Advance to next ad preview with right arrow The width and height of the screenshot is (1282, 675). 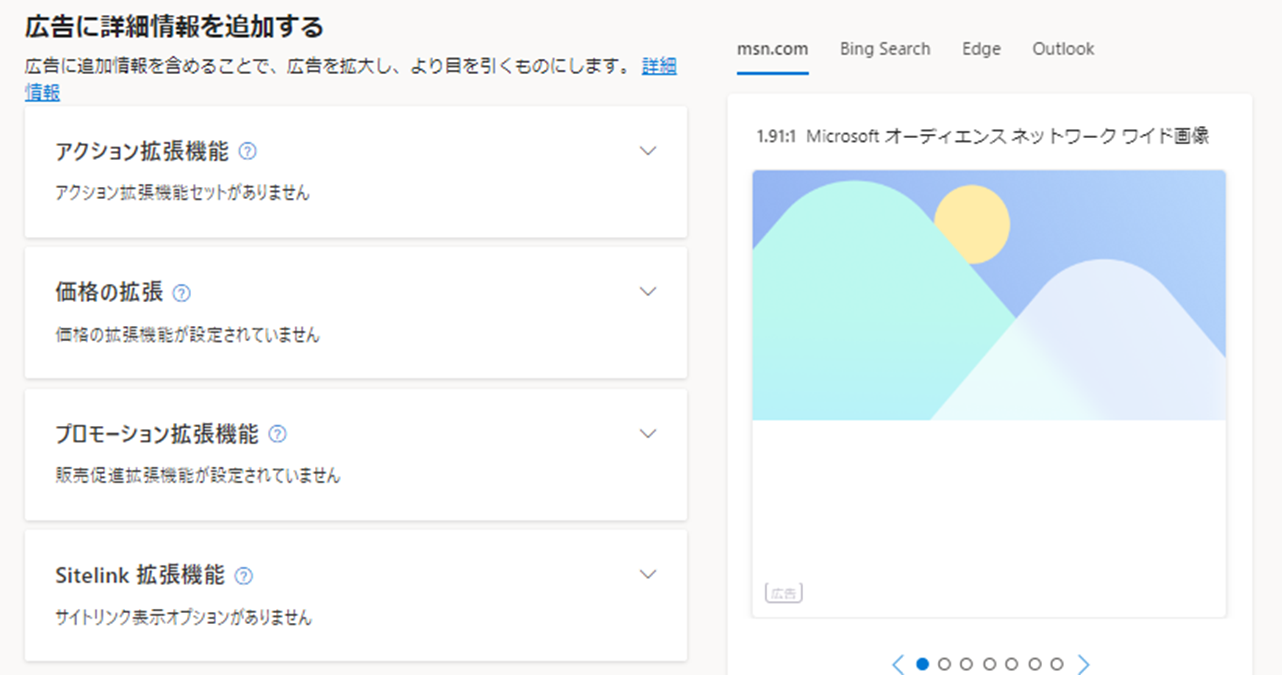(x=1084, y=664)
